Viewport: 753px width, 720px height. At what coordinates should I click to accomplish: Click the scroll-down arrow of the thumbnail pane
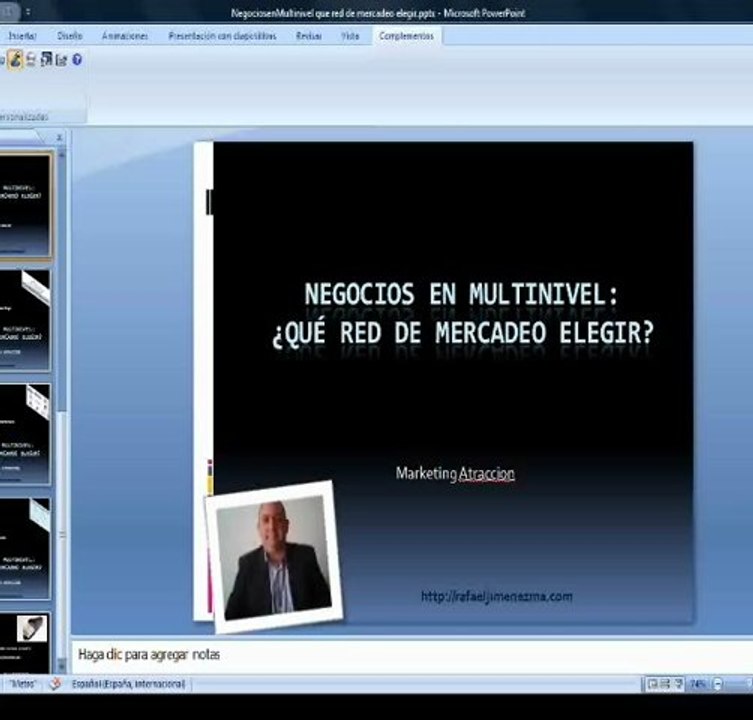[x=61, y=665]
